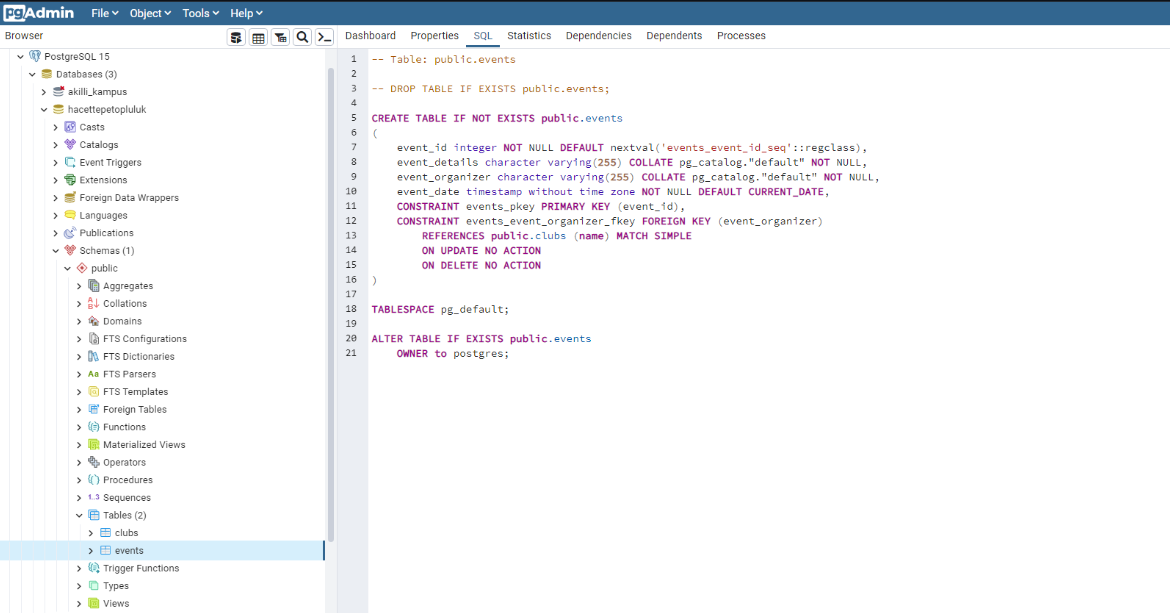Viewport: 1170px width, 613px height.
Task: Open the Query Tool
Action: click(236, 36)
